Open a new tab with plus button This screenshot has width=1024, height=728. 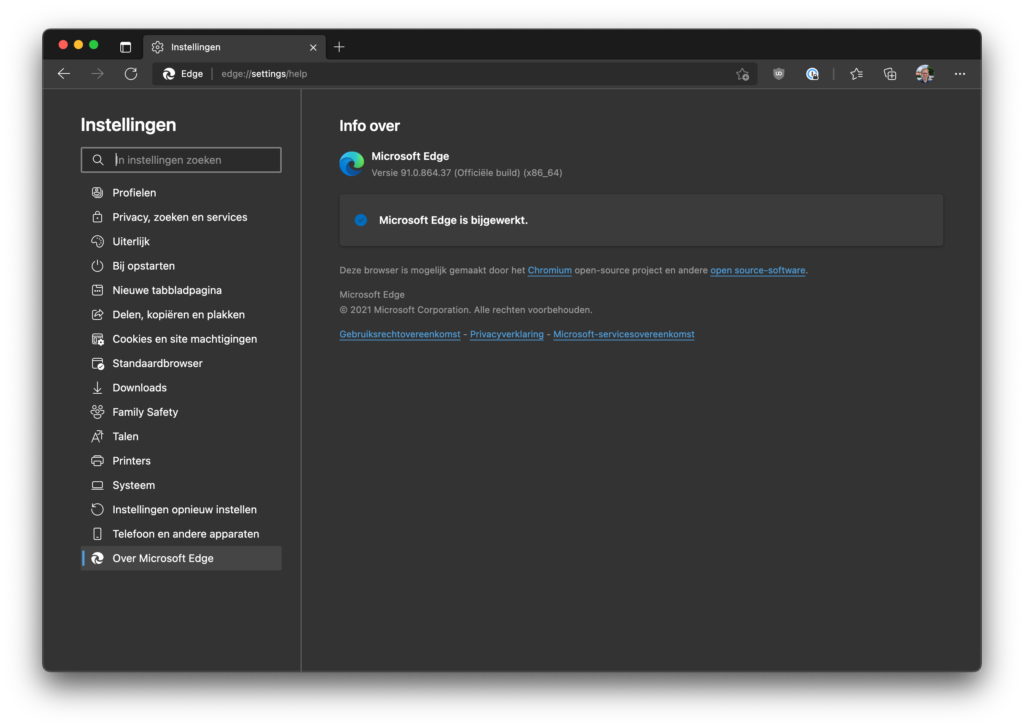pyautogui.click(x=339, y=47)
